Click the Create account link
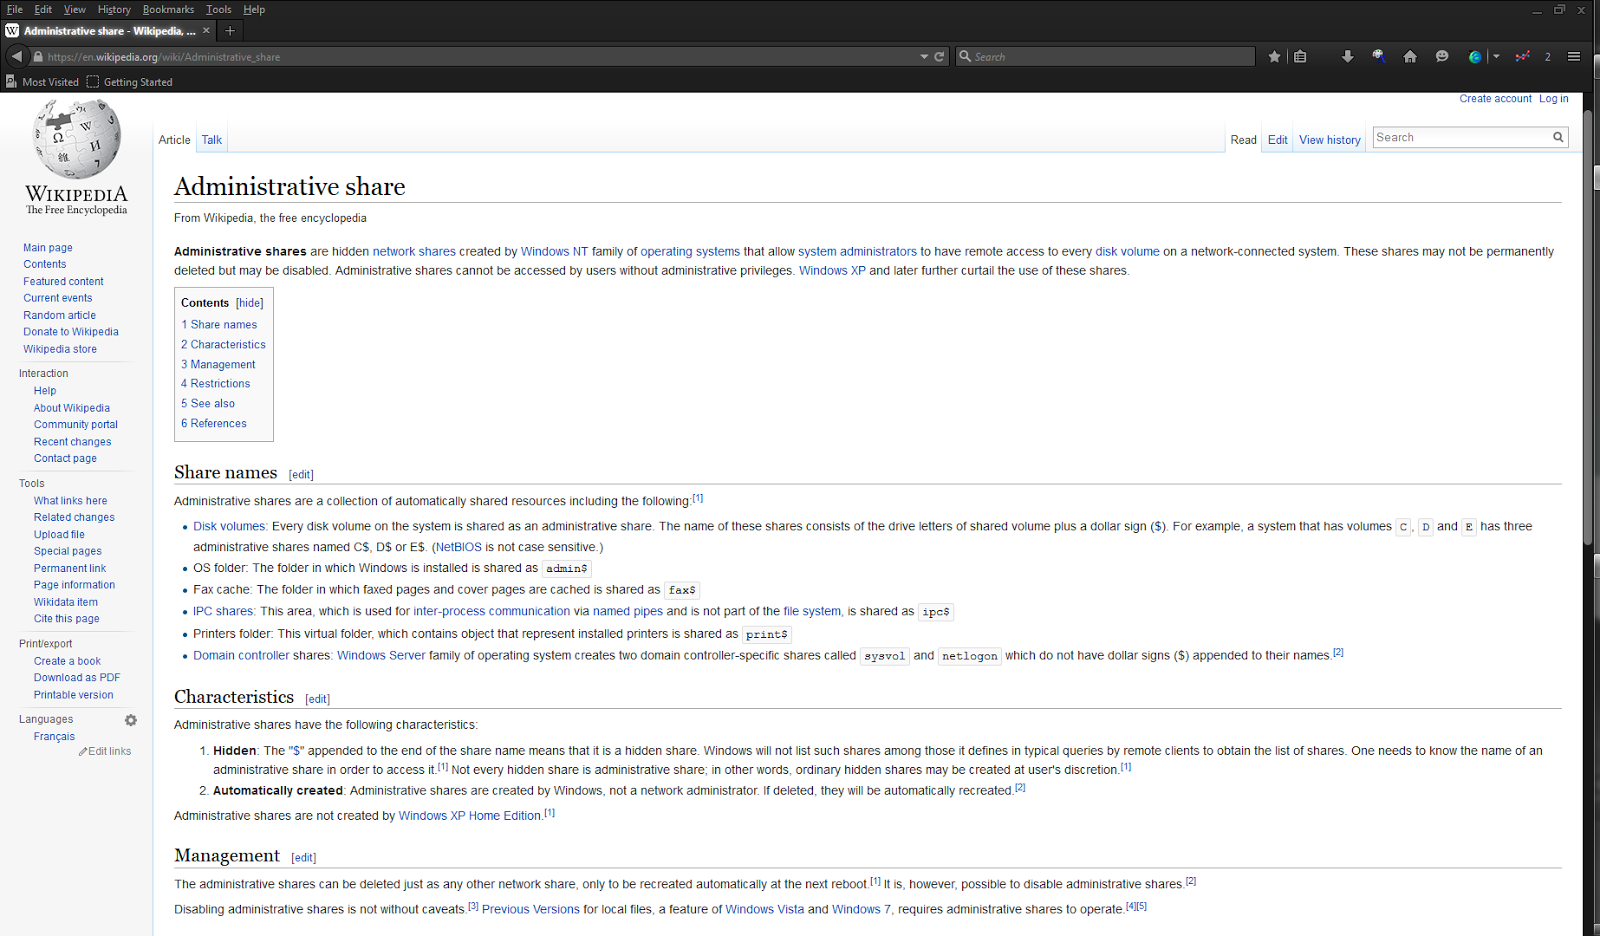 (x=1495, y=99)
